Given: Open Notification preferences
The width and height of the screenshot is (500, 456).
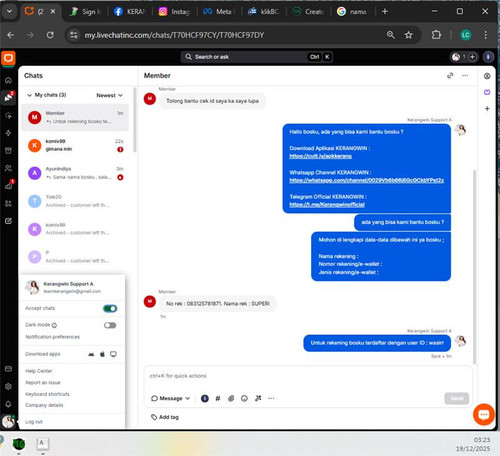Looking at the screenshot, I should pos(53,337).
